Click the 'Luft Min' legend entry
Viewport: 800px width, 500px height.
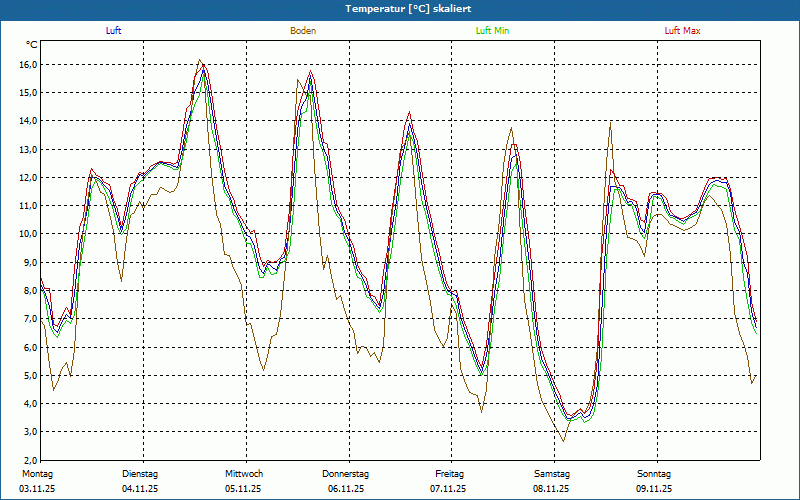(492, 31)
